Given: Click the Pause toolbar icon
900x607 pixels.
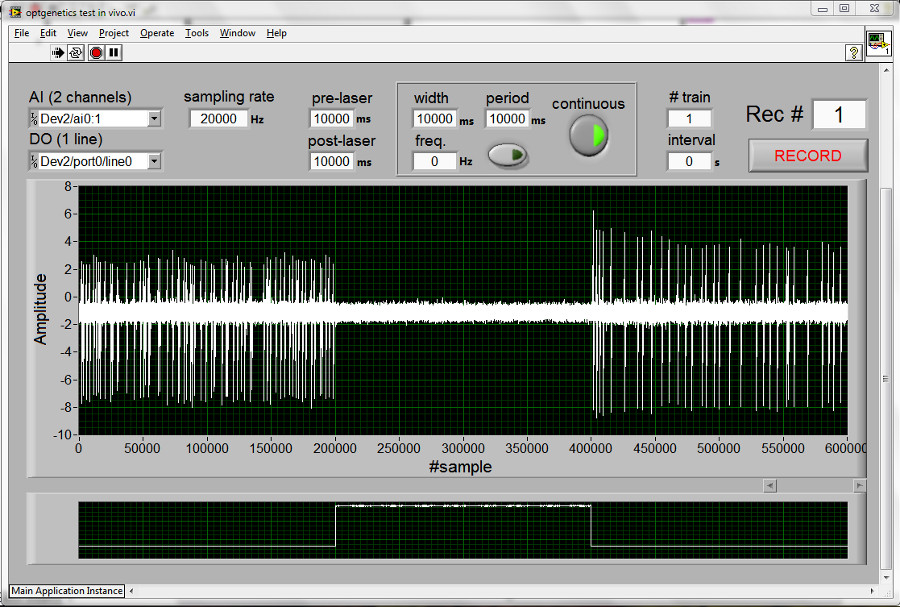Looking at the screenshot, I should pos(113,53).
